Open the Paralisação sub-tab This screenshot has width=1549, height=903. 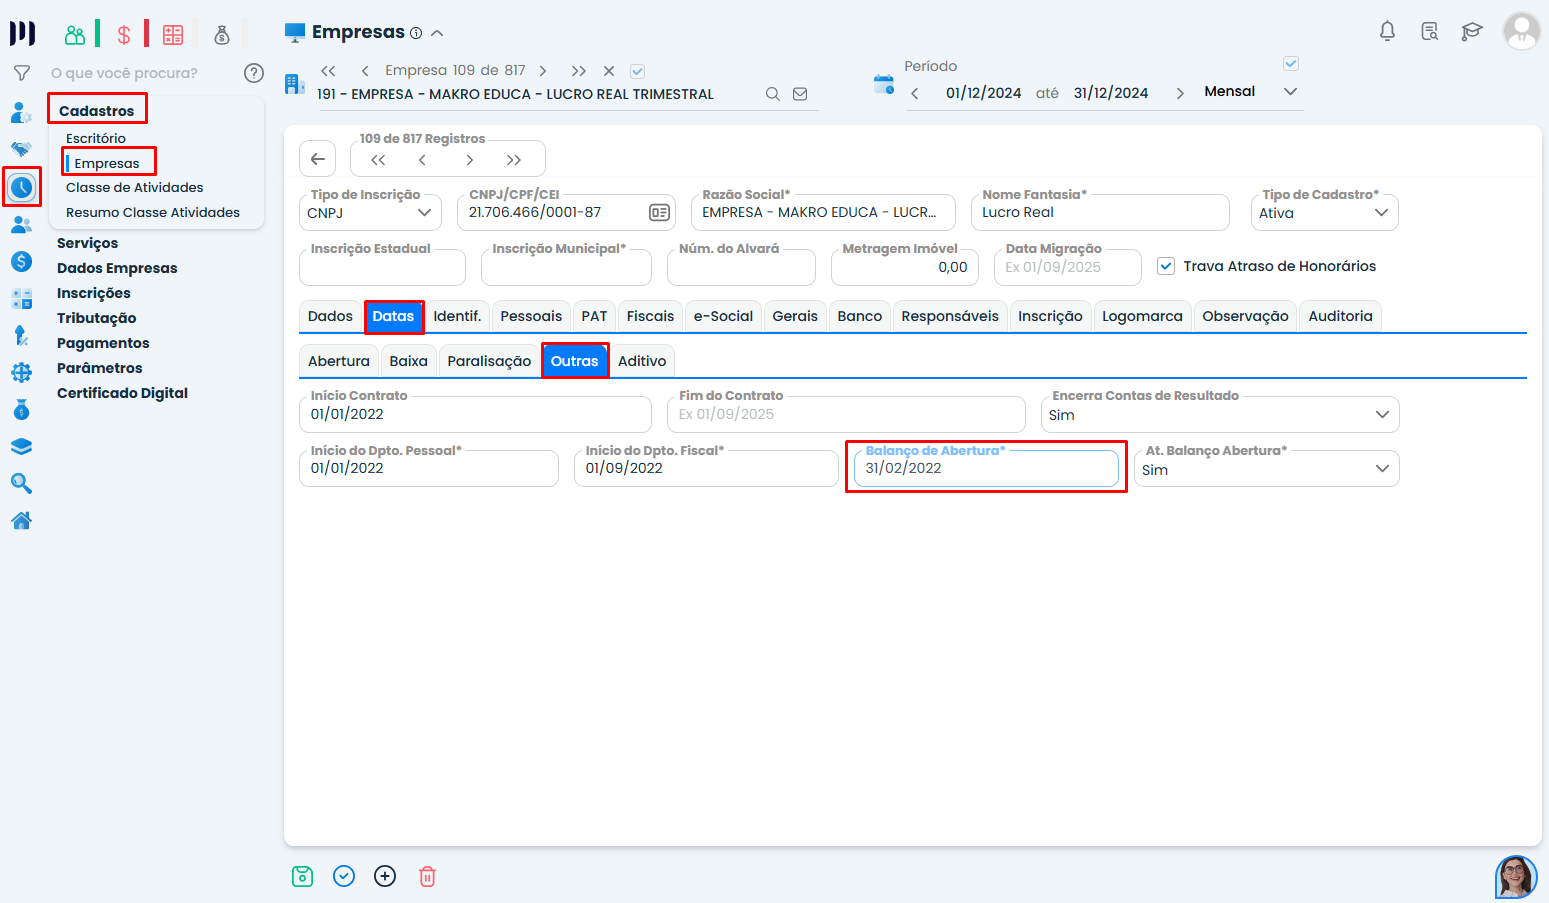(489, 361)
